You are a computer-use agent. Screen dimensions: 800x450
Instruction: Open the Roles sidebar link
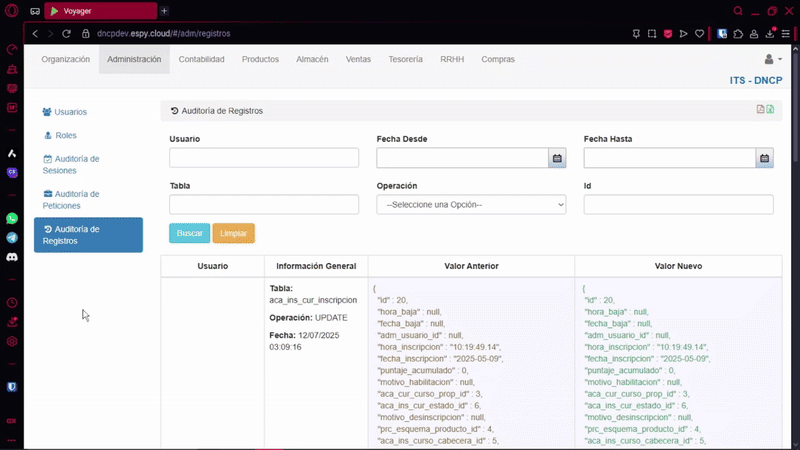tap(65, 135)
